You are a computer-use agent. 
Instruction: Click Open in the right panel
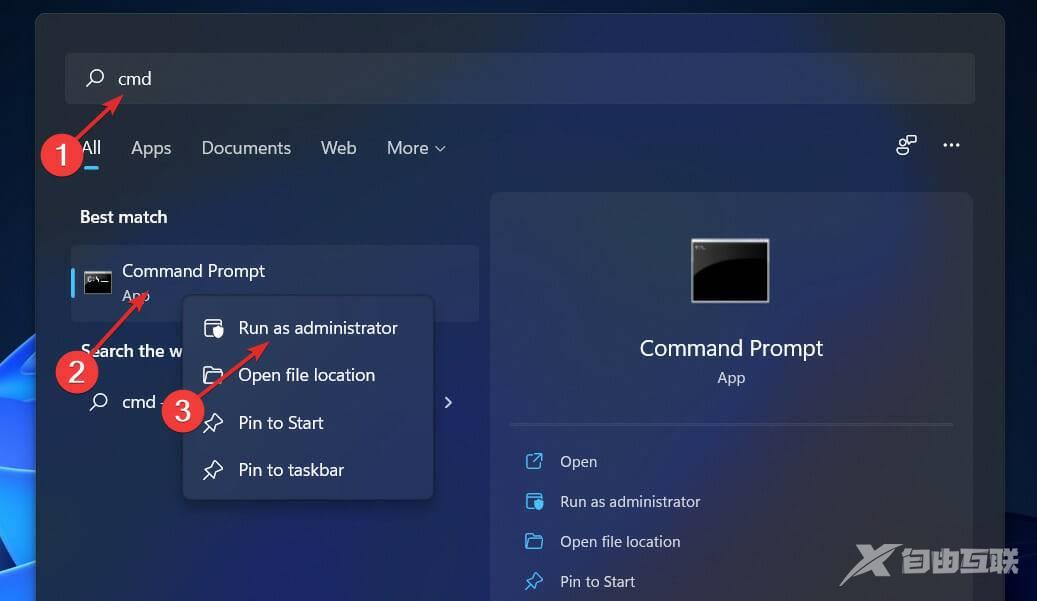[x=578, y=462]
